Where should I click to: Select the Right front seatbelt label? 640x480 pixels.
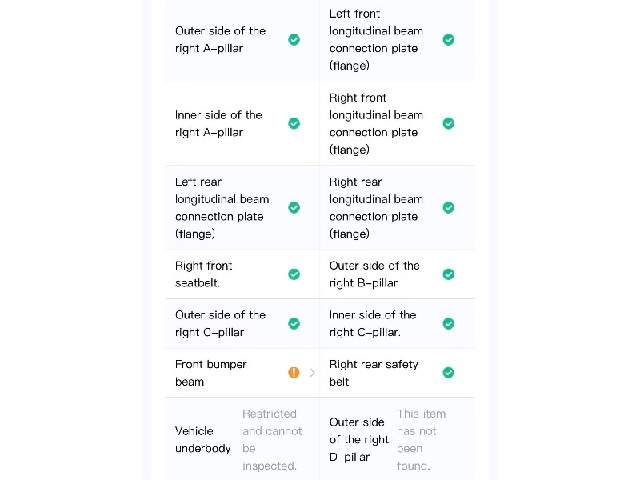204,274
